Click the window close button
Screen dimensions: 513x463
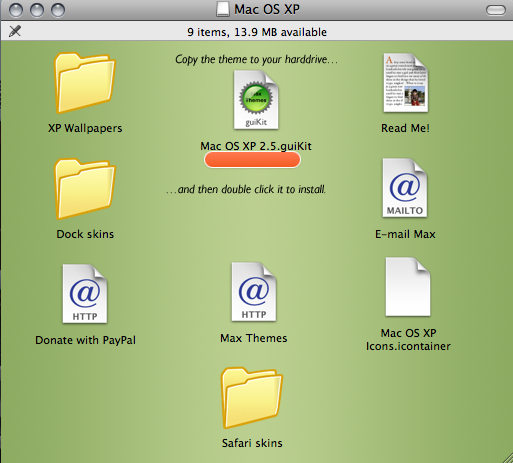click(x=16, y=10)
